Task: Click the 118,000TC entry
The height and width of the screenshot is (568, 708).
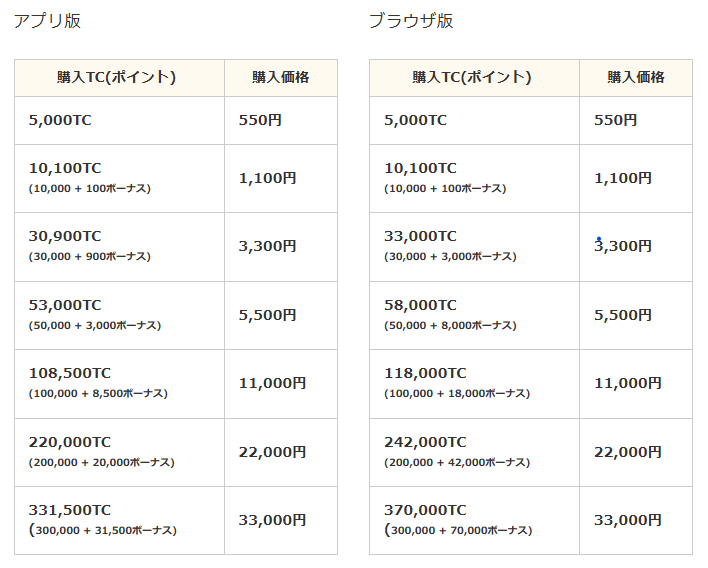Action: (x=425, y=373)
